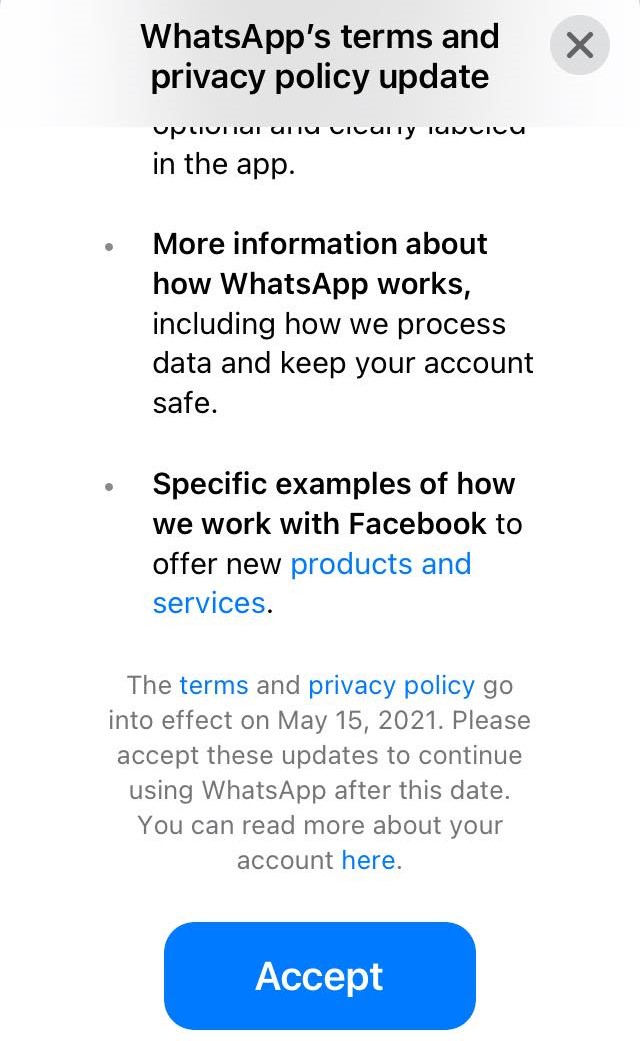Tap the bold word 'Facebook'
640x1041 pixels.
pos(417,523)
